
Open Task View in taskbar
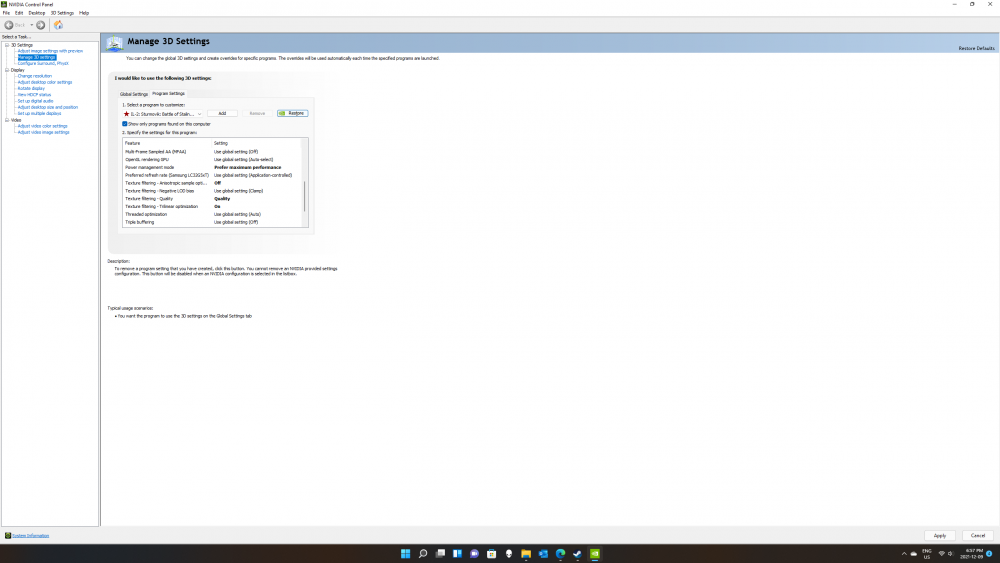point(440,553)
